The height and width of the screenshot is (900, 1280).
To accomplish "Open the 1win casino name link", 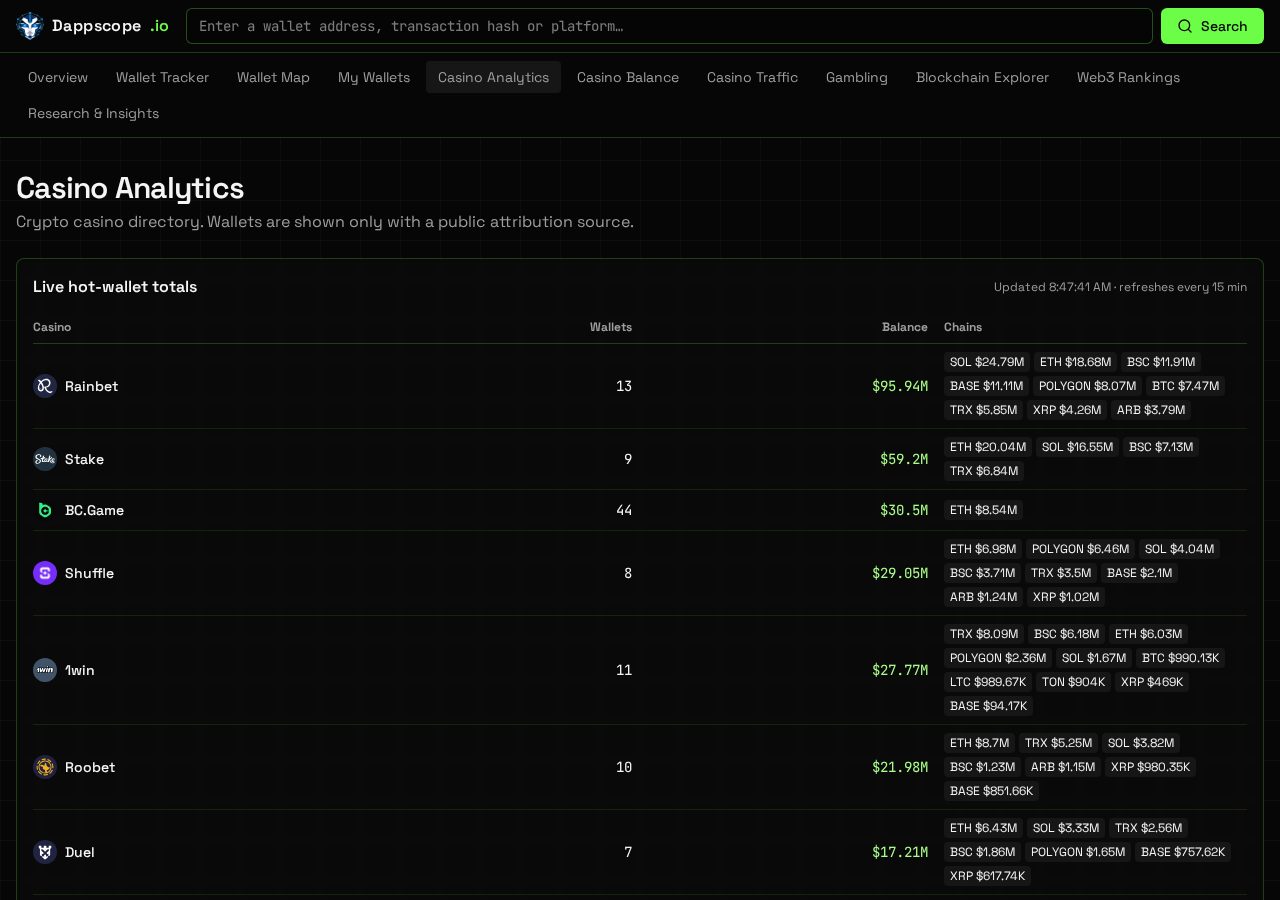I will tap(80, 670).
